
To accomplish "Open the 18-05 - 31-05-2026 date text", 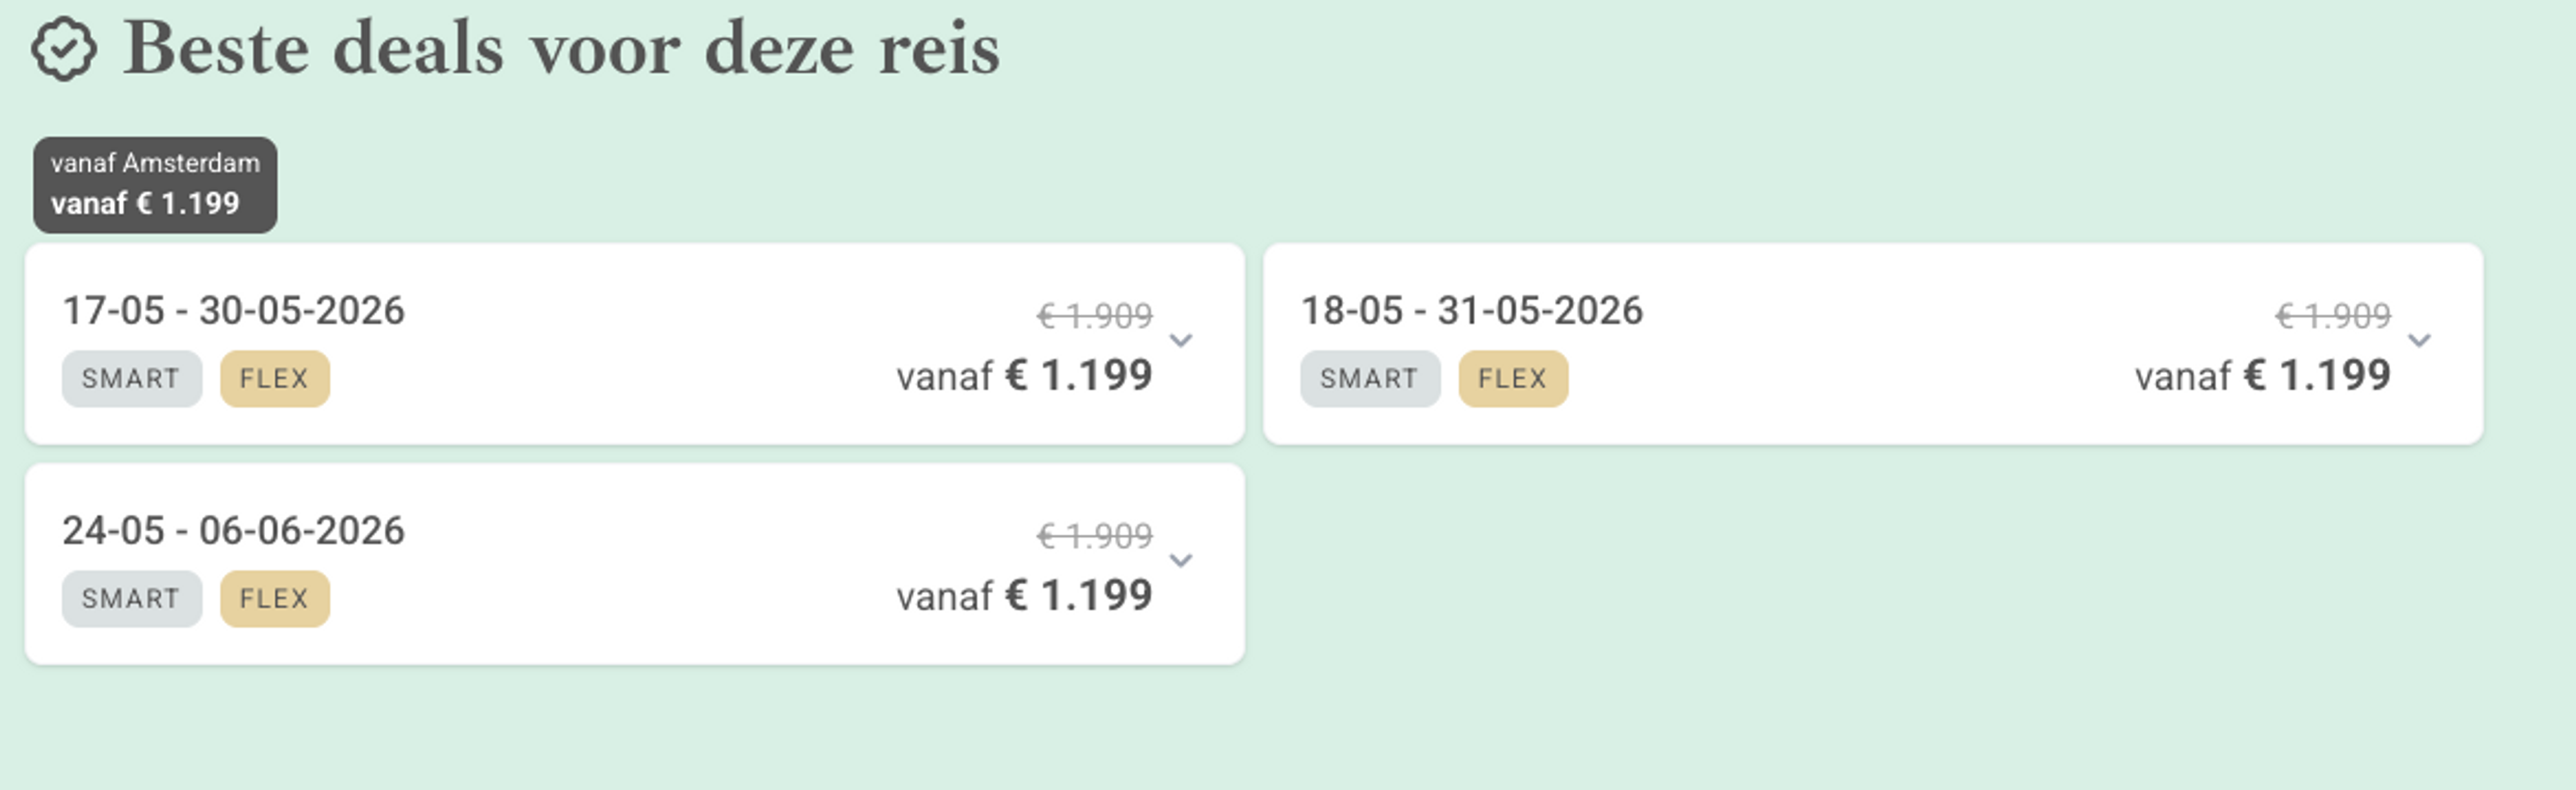I will (x=1471, y=311).
